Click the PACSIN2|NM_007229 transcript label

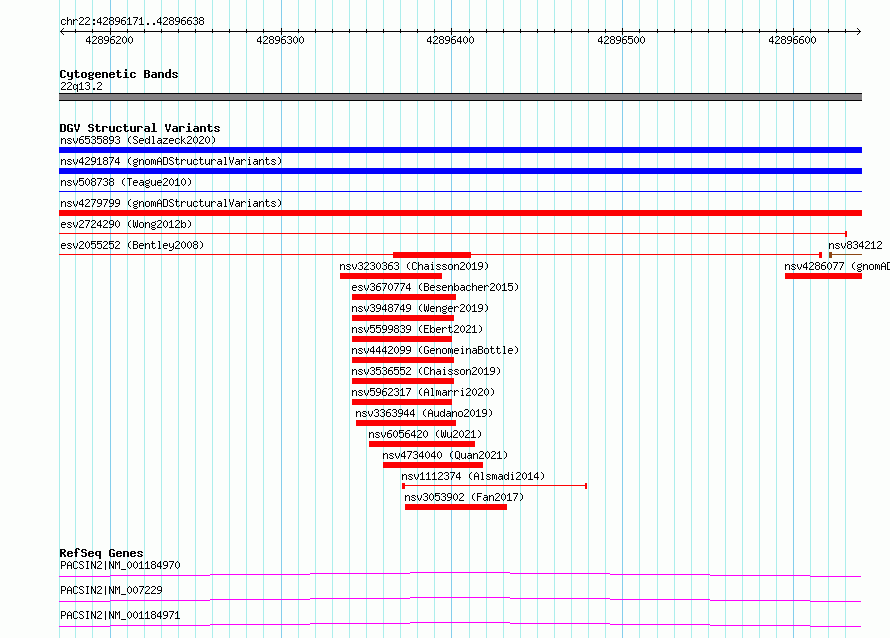[111, 590]
